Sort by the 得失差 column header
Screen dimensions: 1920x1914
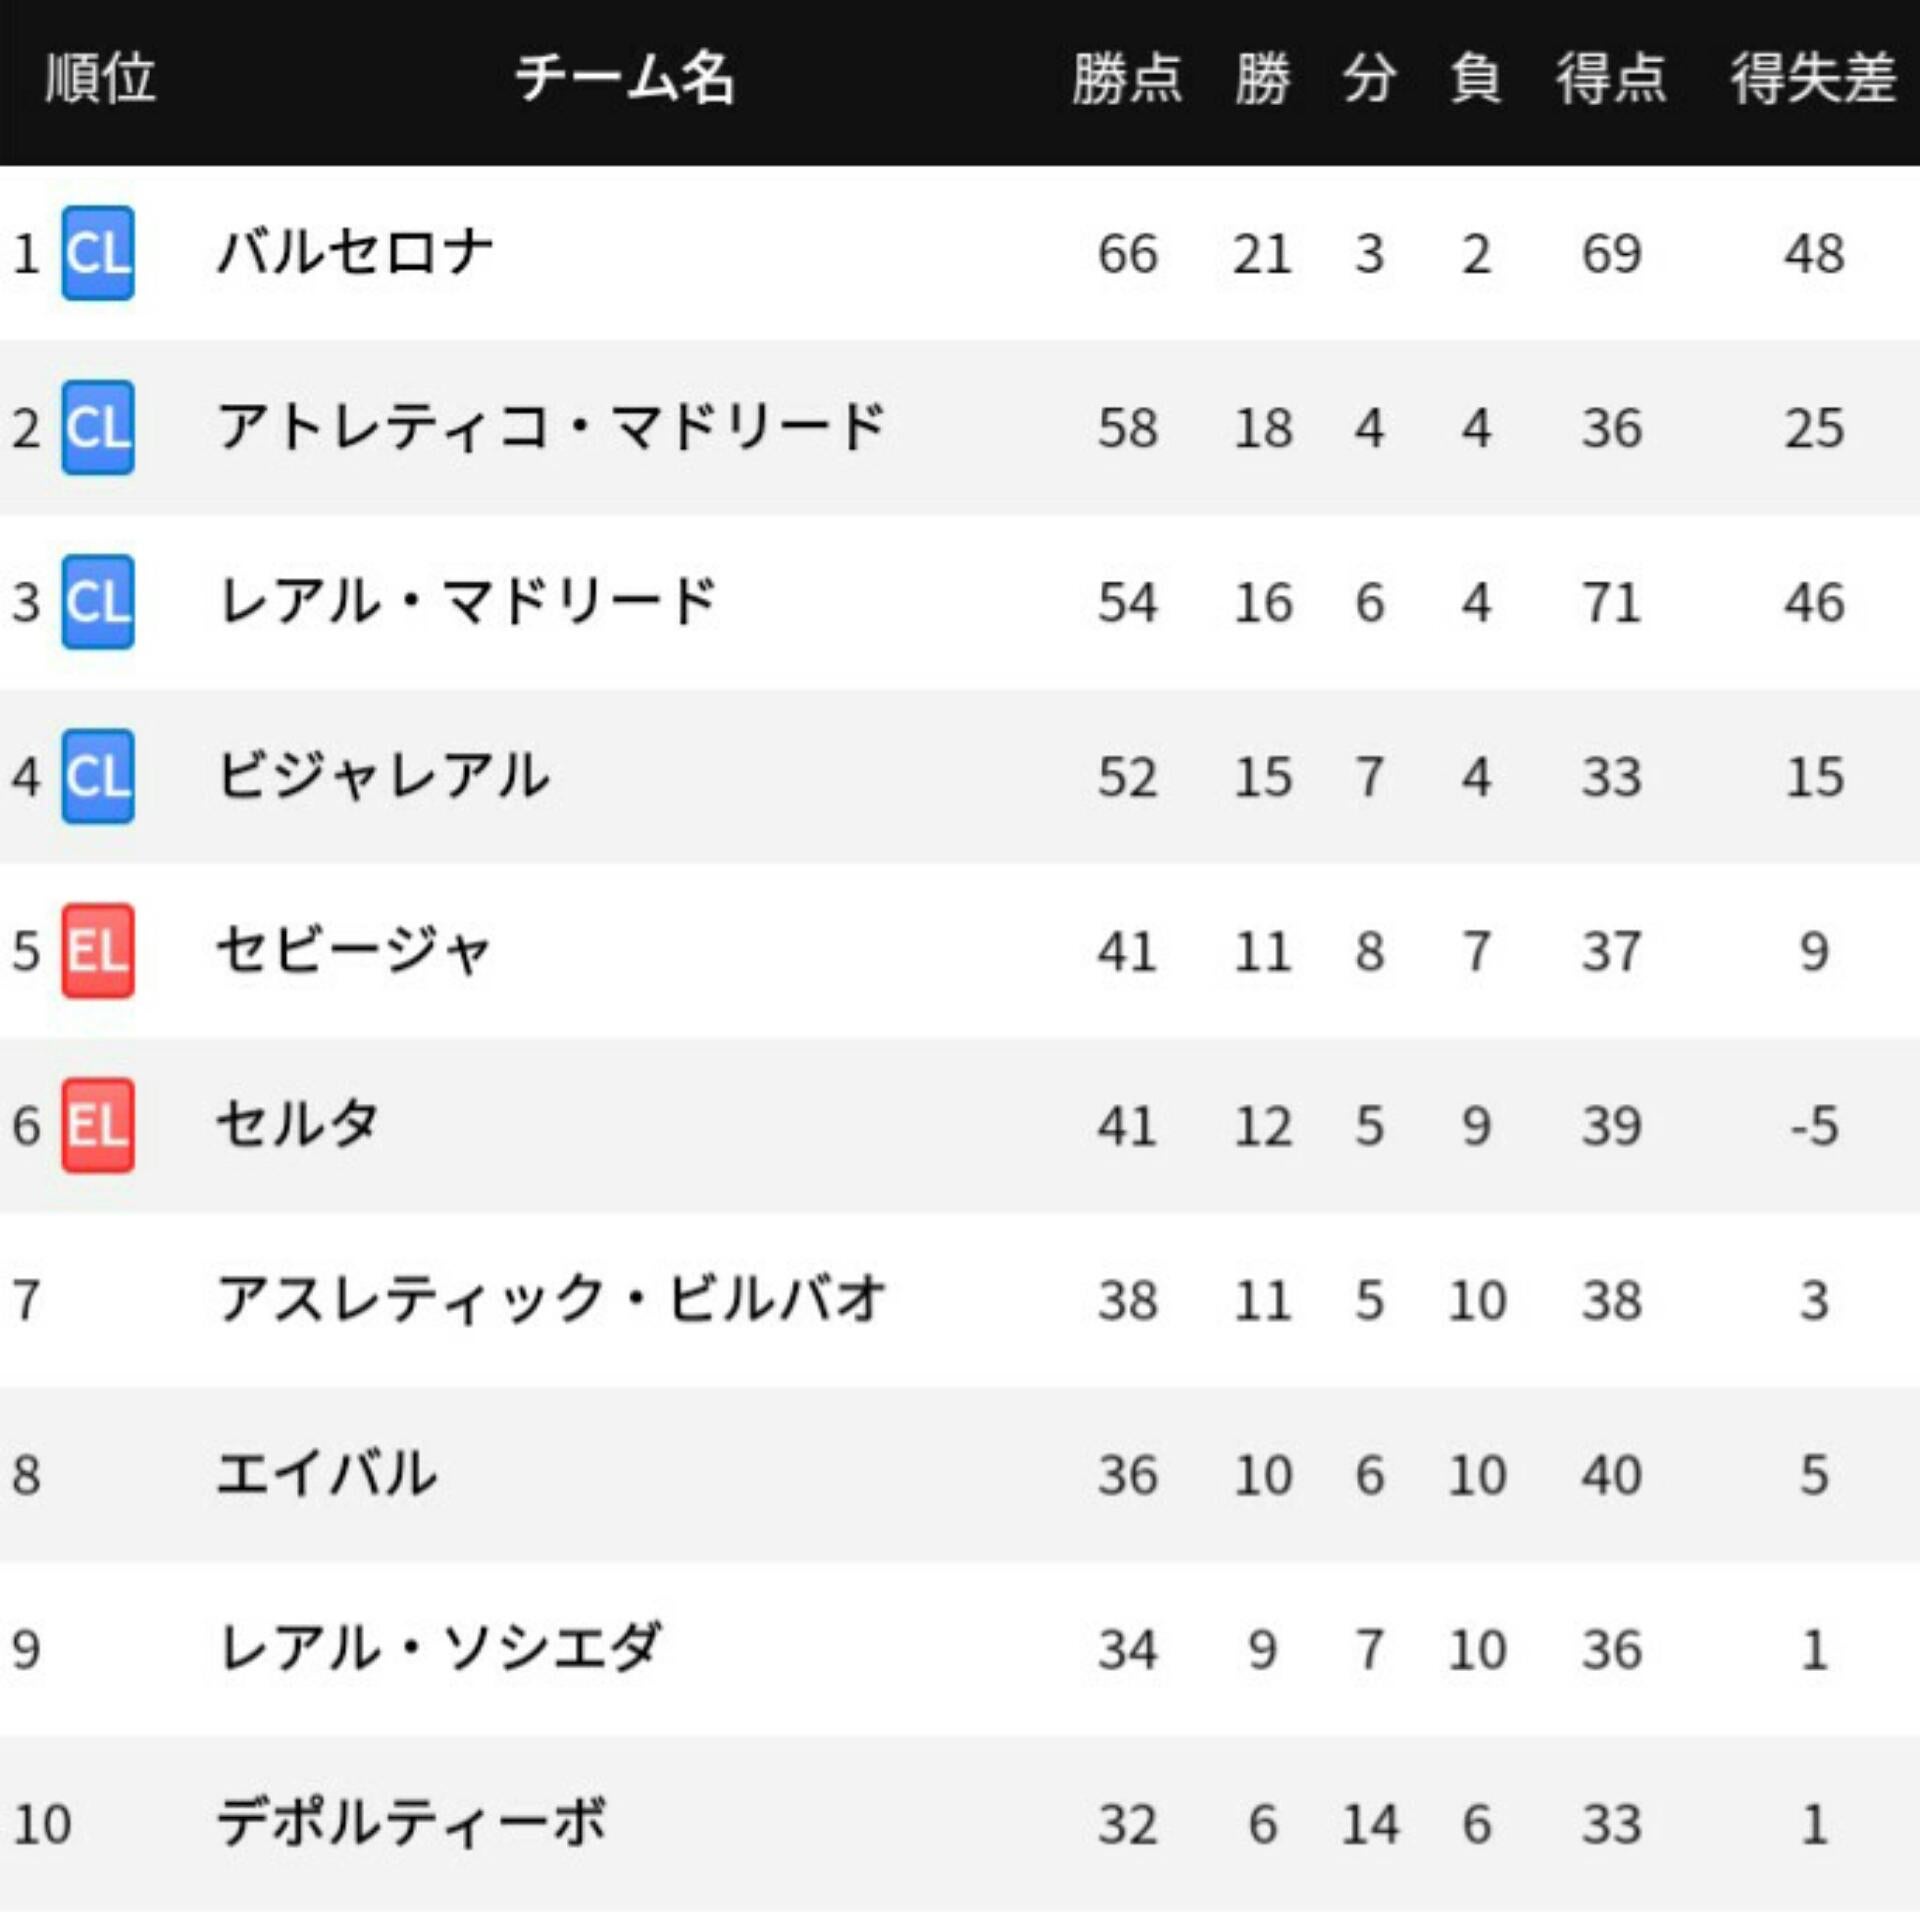(1813, 79)
